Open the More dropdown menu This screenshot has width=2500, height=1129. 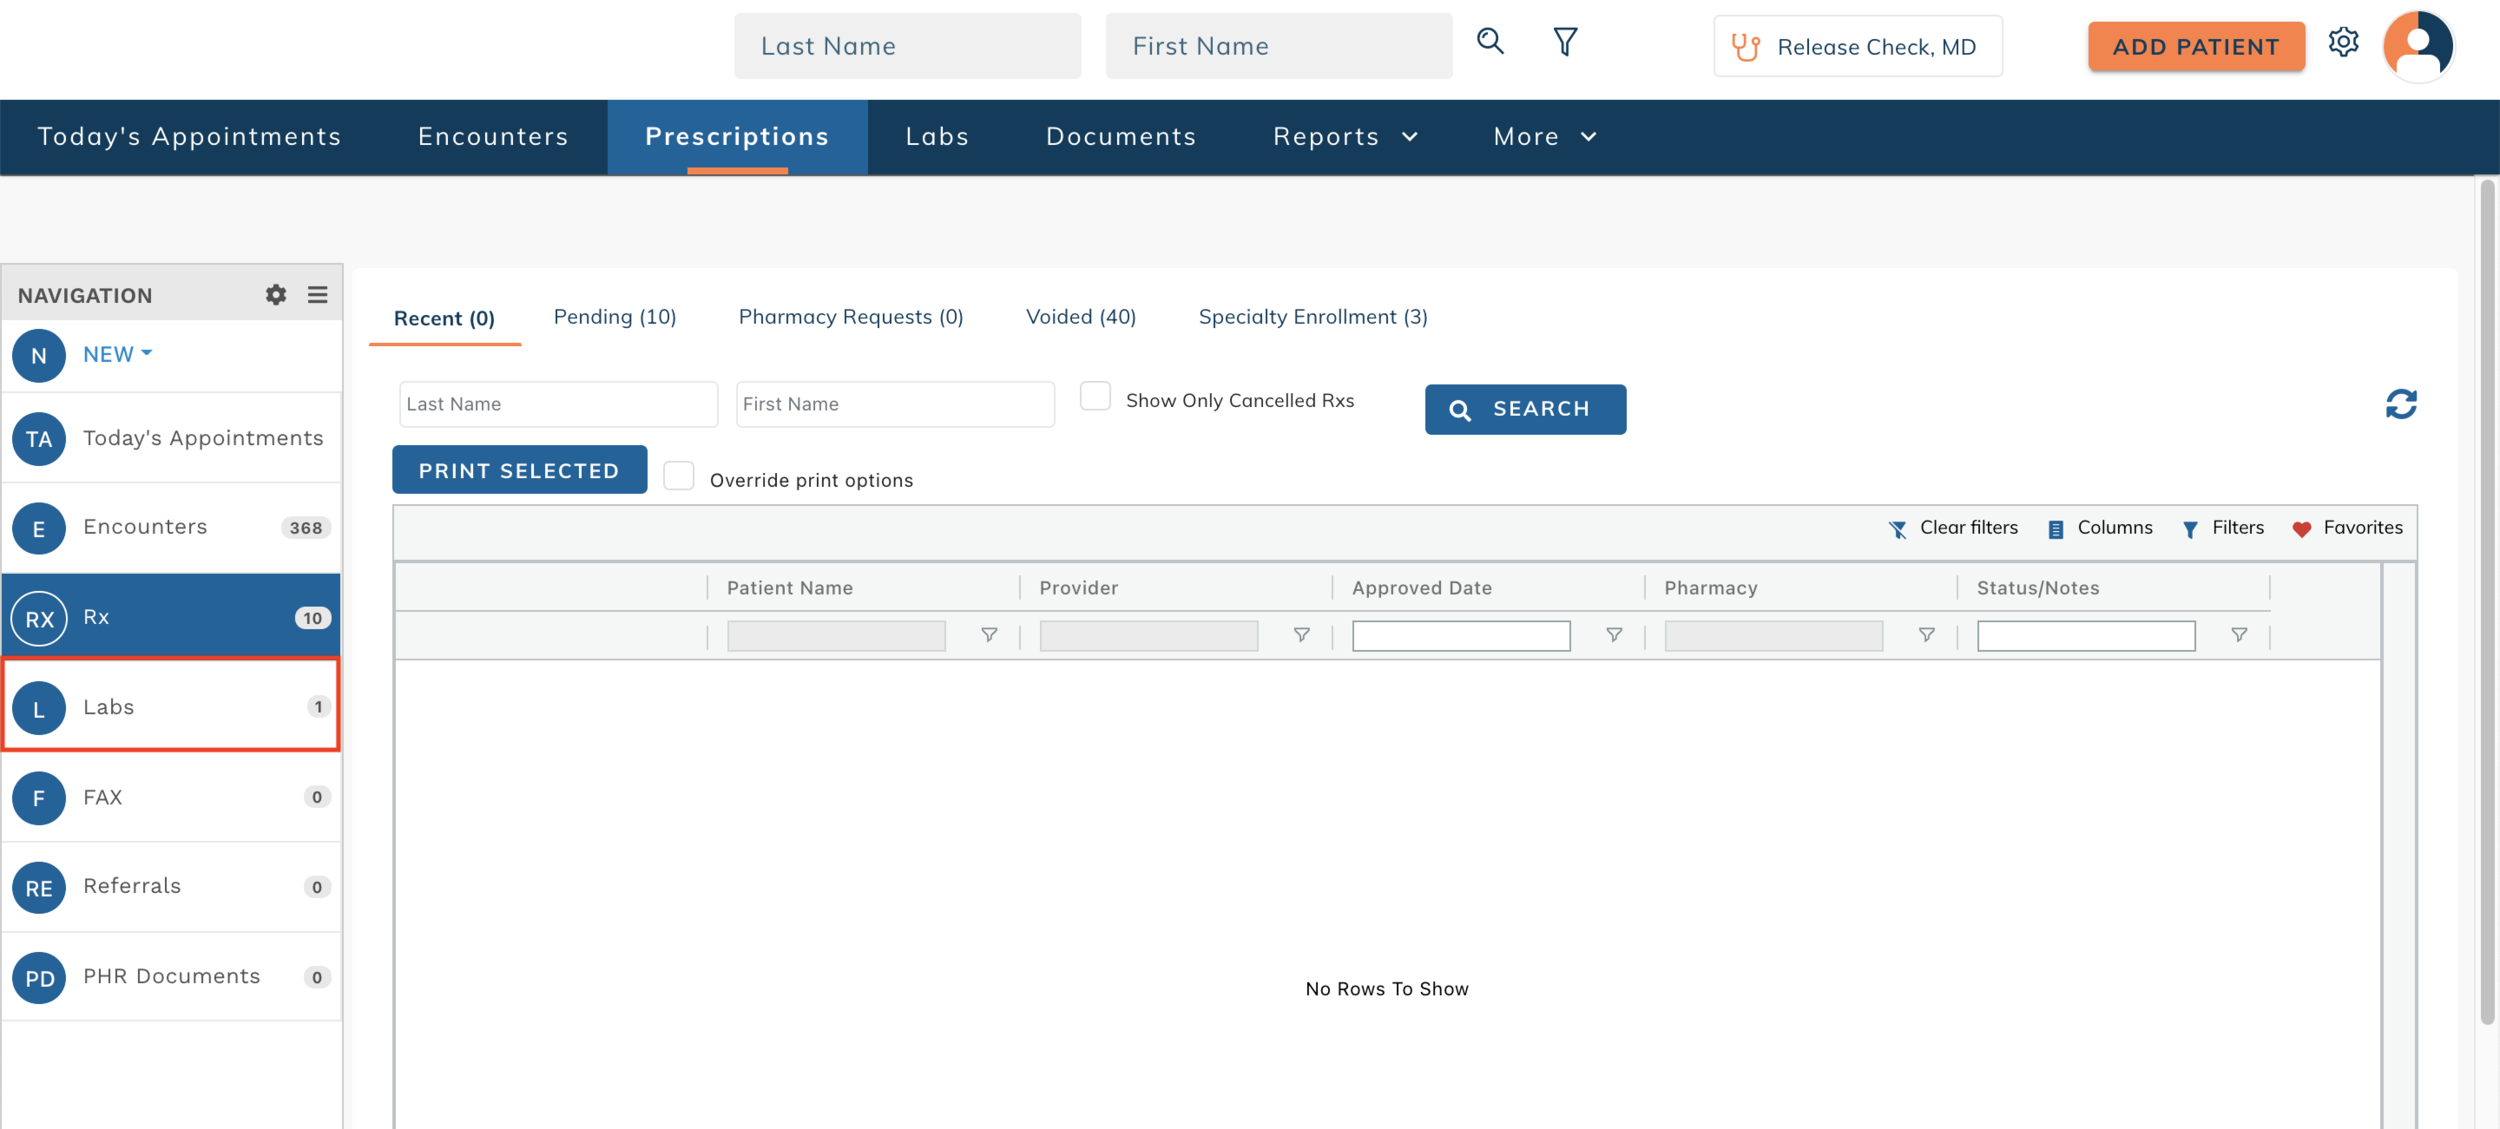1544,137
